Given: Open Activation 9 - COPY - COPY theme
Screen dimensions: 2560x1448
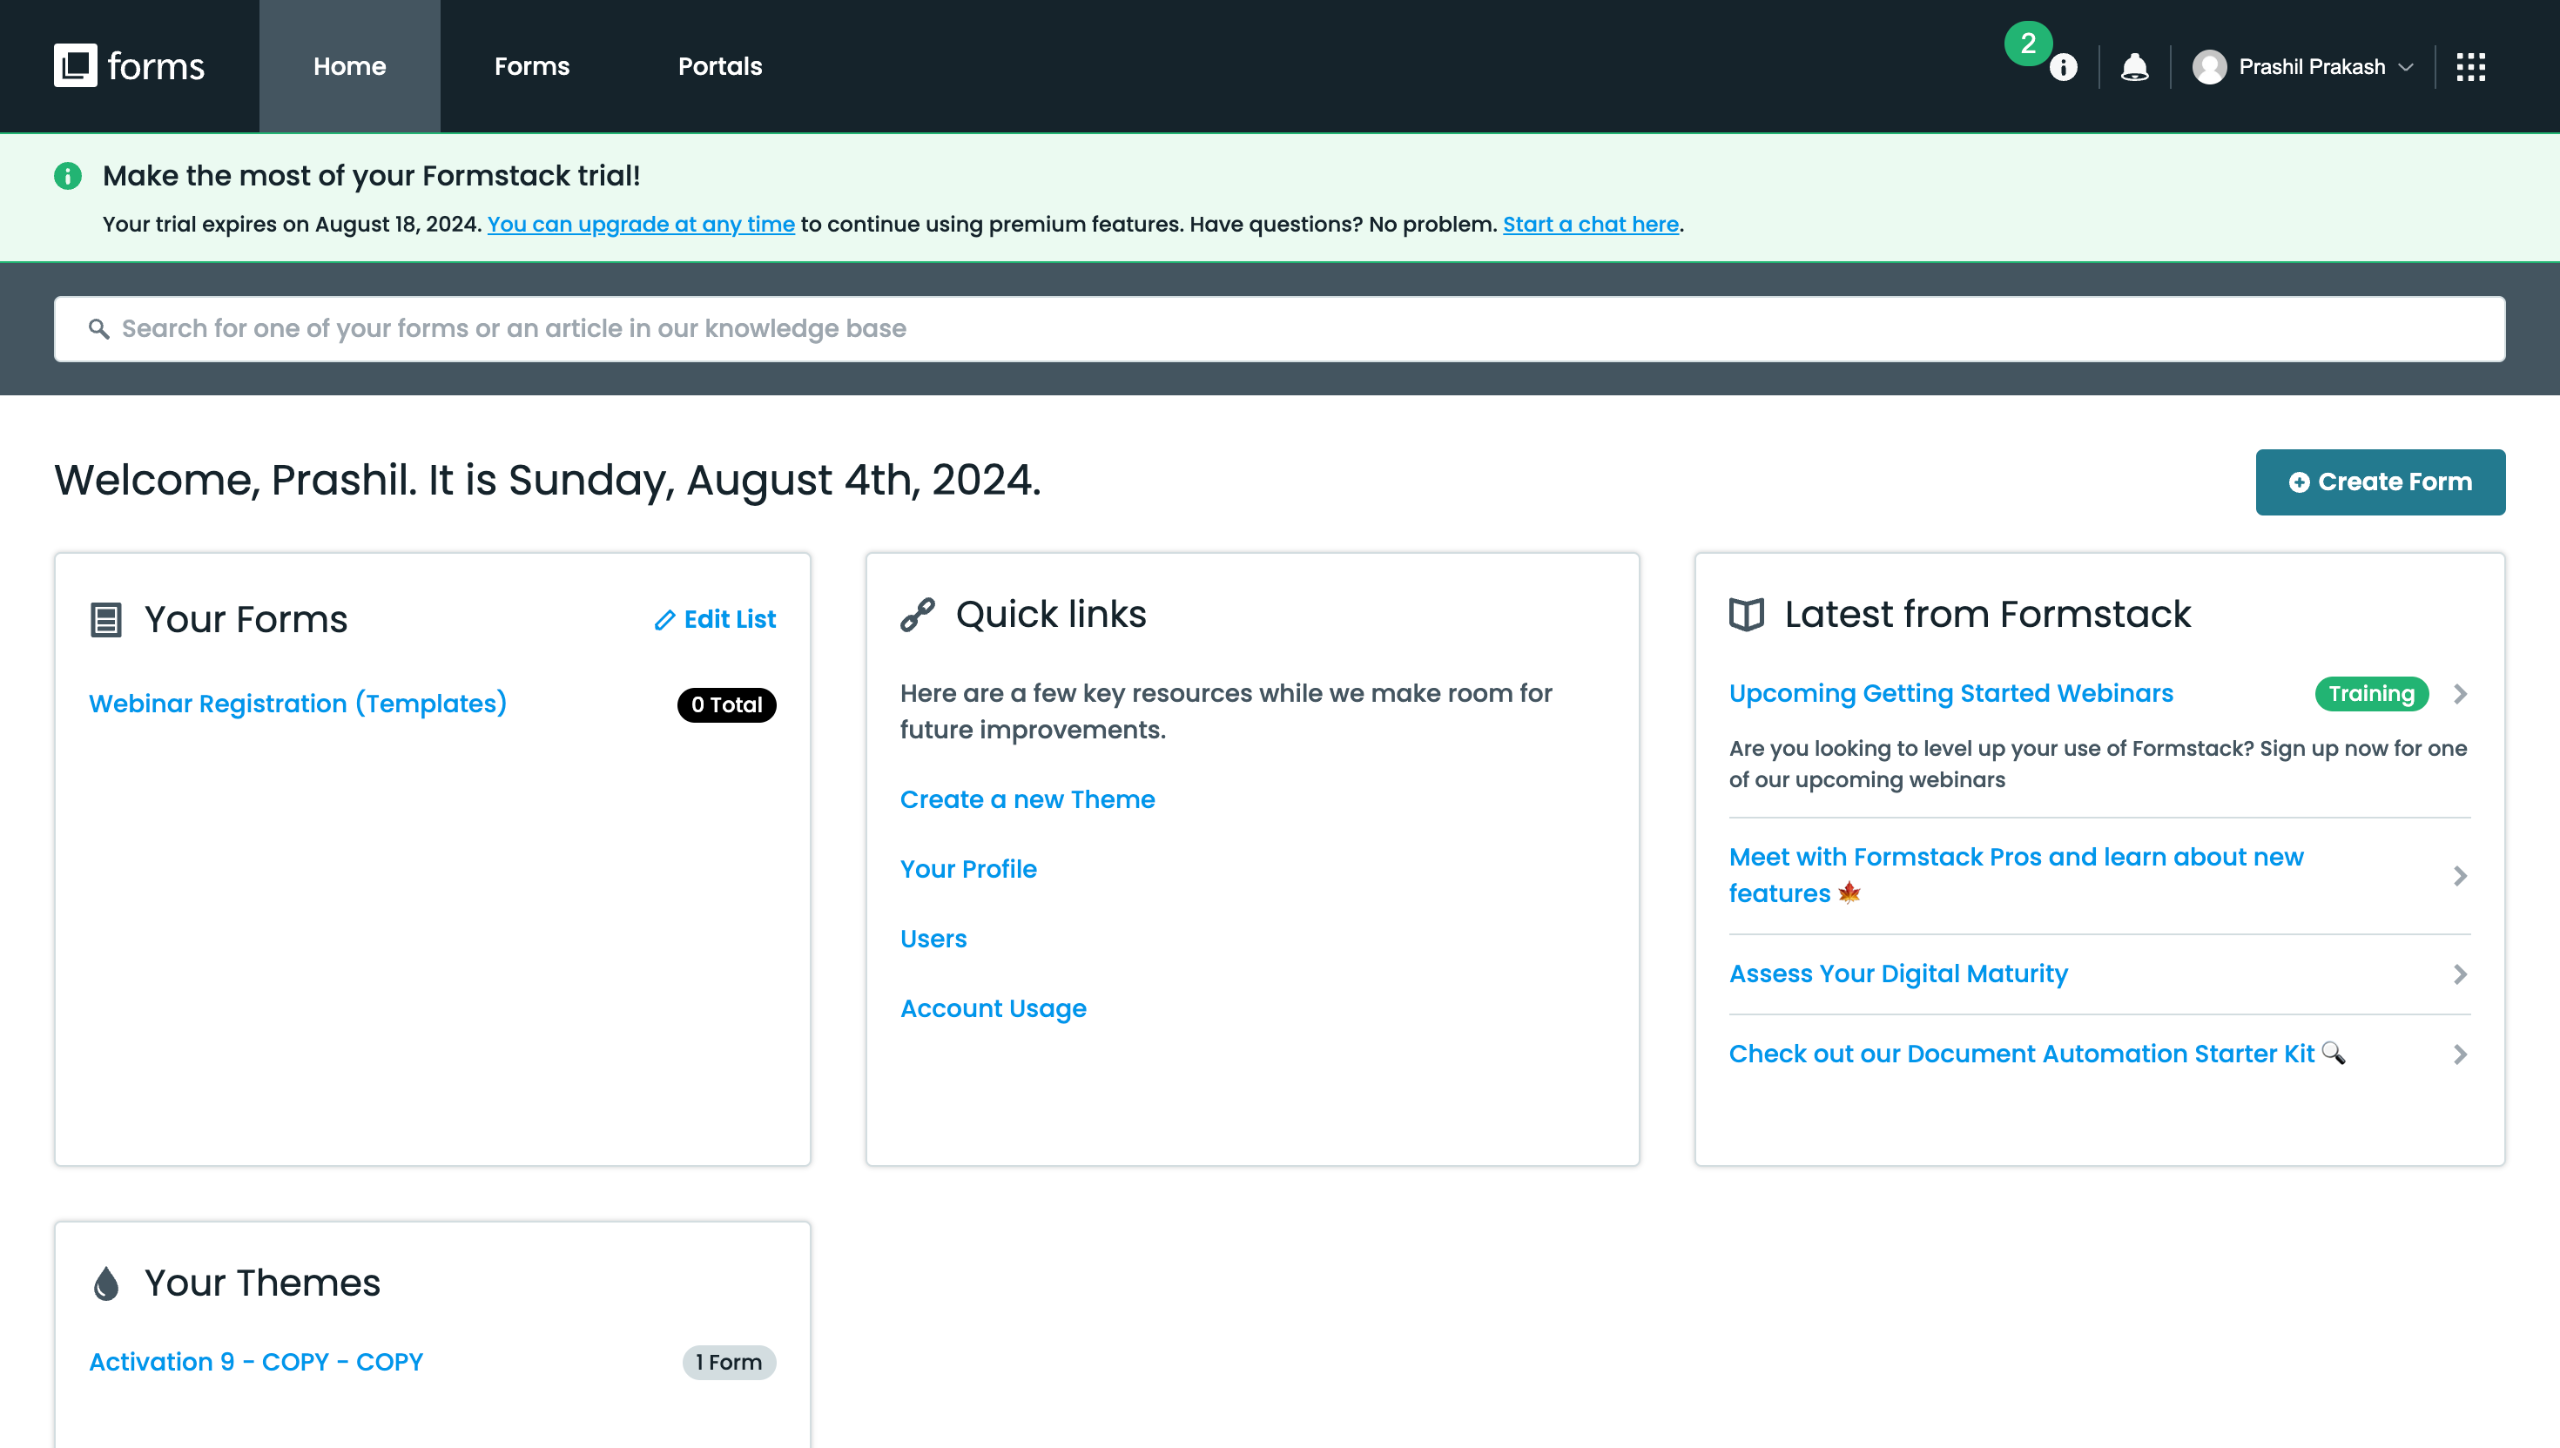Looking at the screenshot, I should 256,1363.
